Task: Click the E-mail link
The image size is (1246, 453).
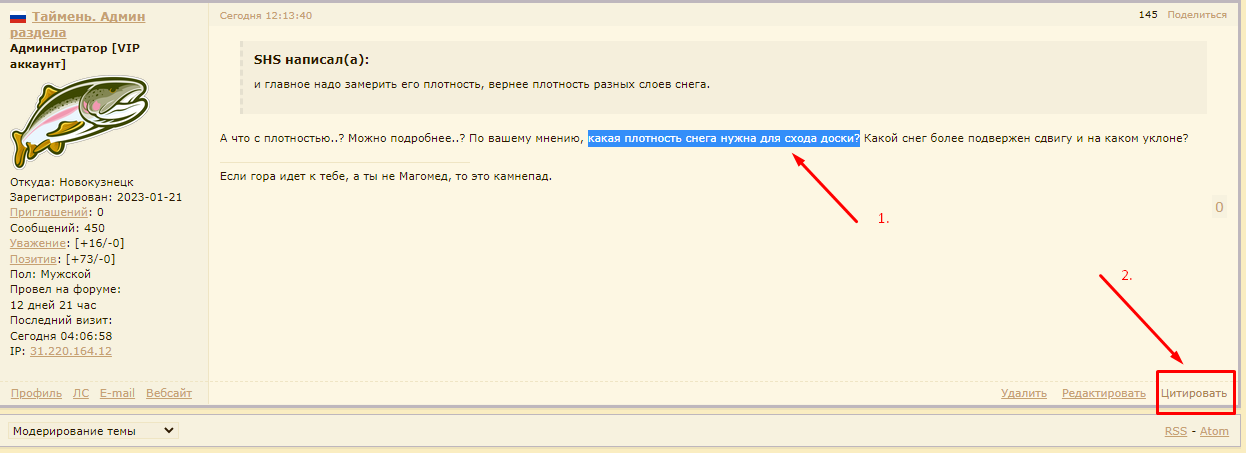Action: 117,393
